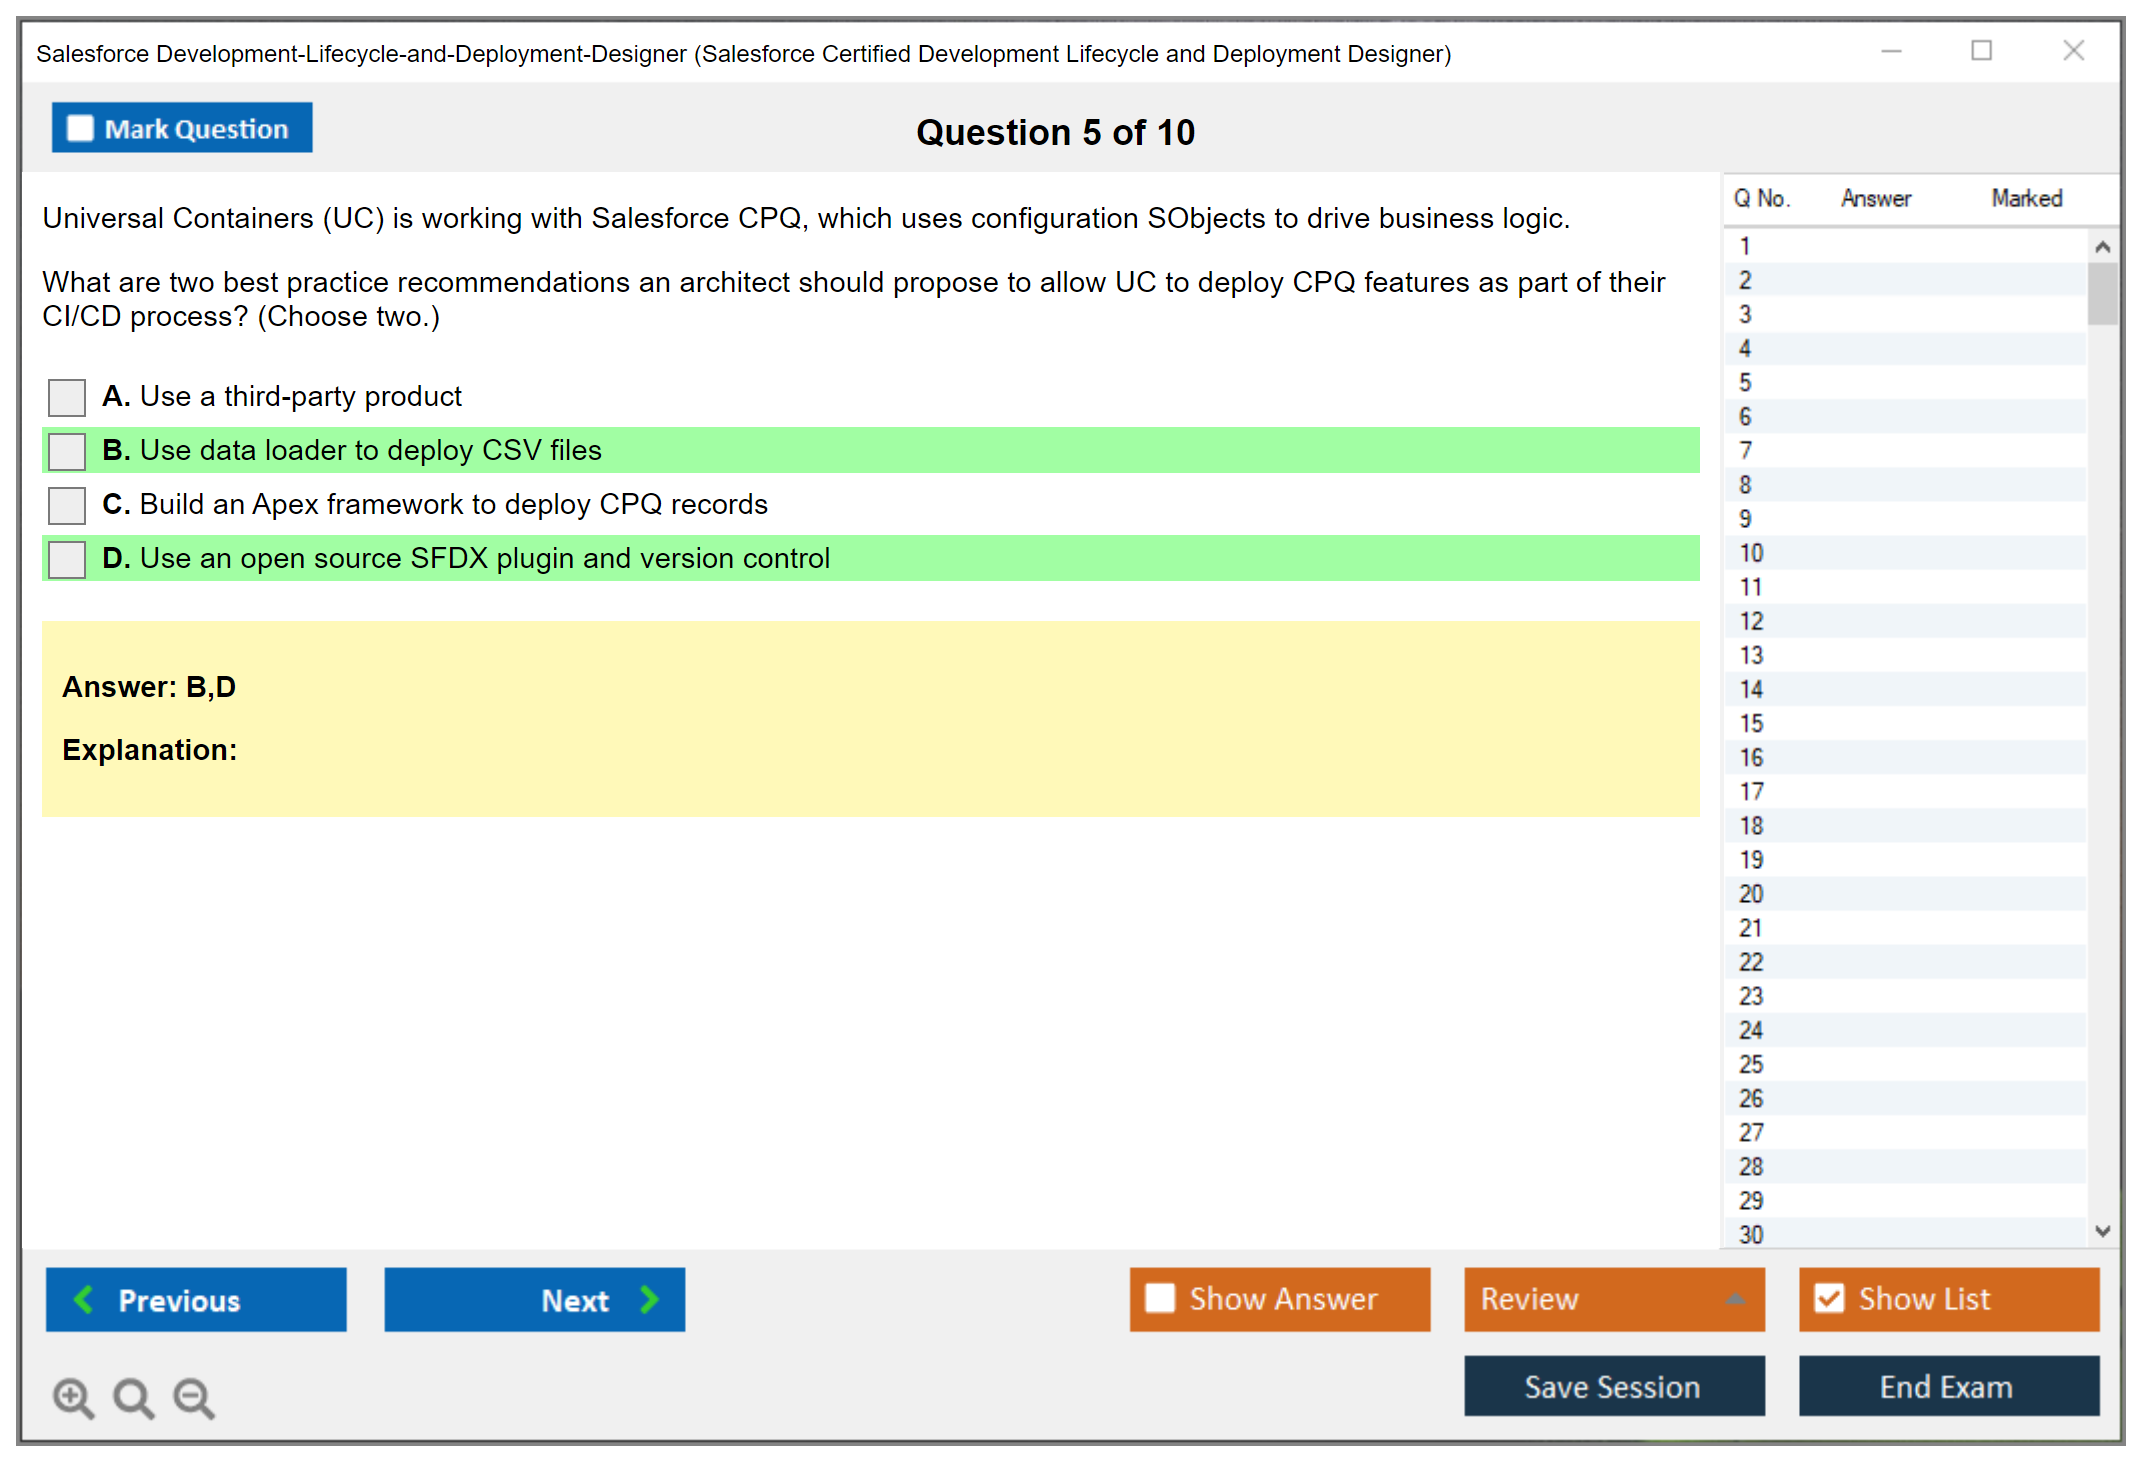Click the End Exam button
The image size is (2150, 1470).
pyautogui.click(x=1947, y=1386)
